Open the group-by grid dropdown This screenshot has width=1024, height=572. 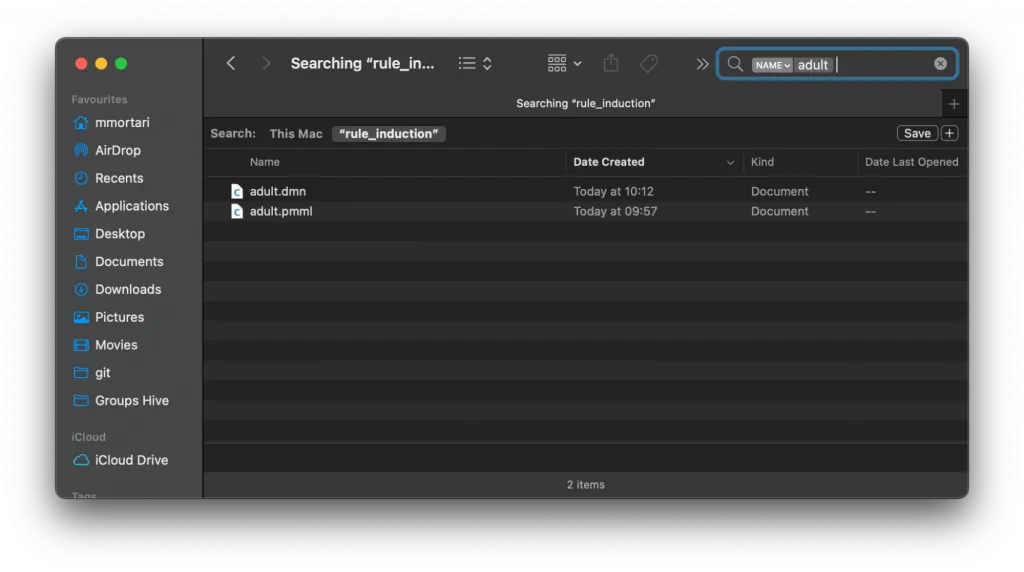pos(564,63)
